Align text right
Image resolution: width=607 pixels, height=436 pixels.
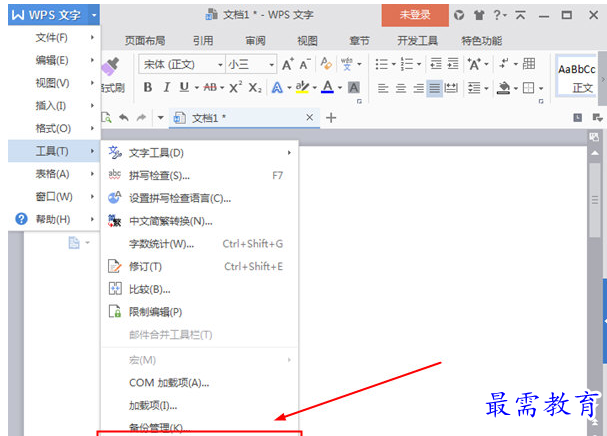[x=418, y=89]
